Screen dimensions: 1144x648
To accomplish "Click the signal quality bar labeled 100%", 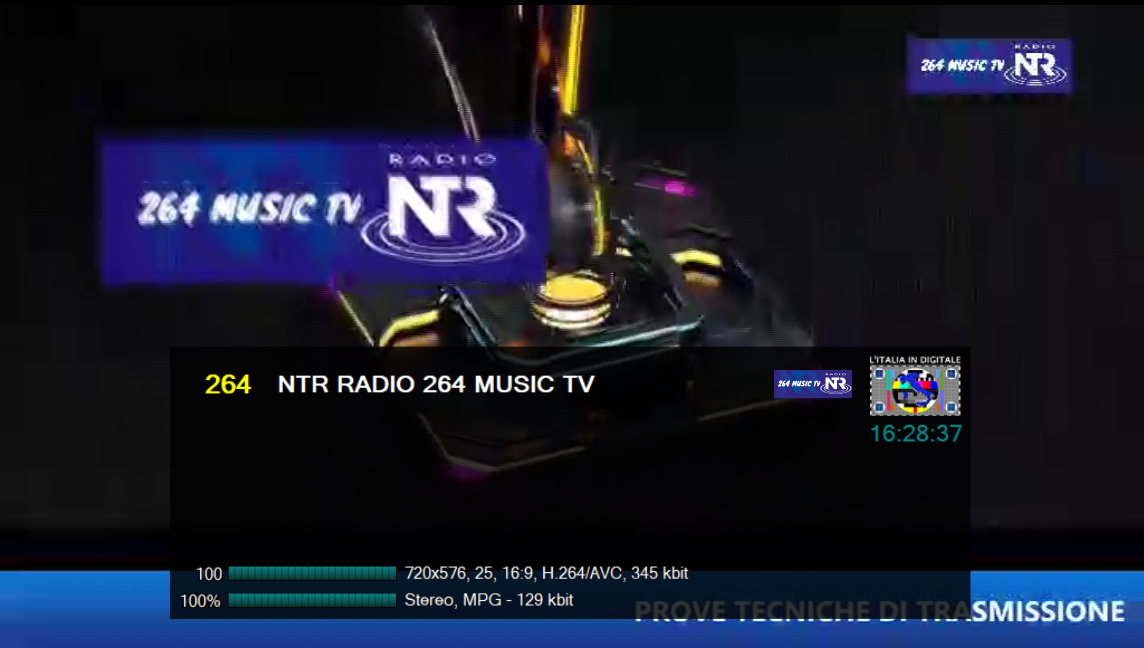I will 312,600.
